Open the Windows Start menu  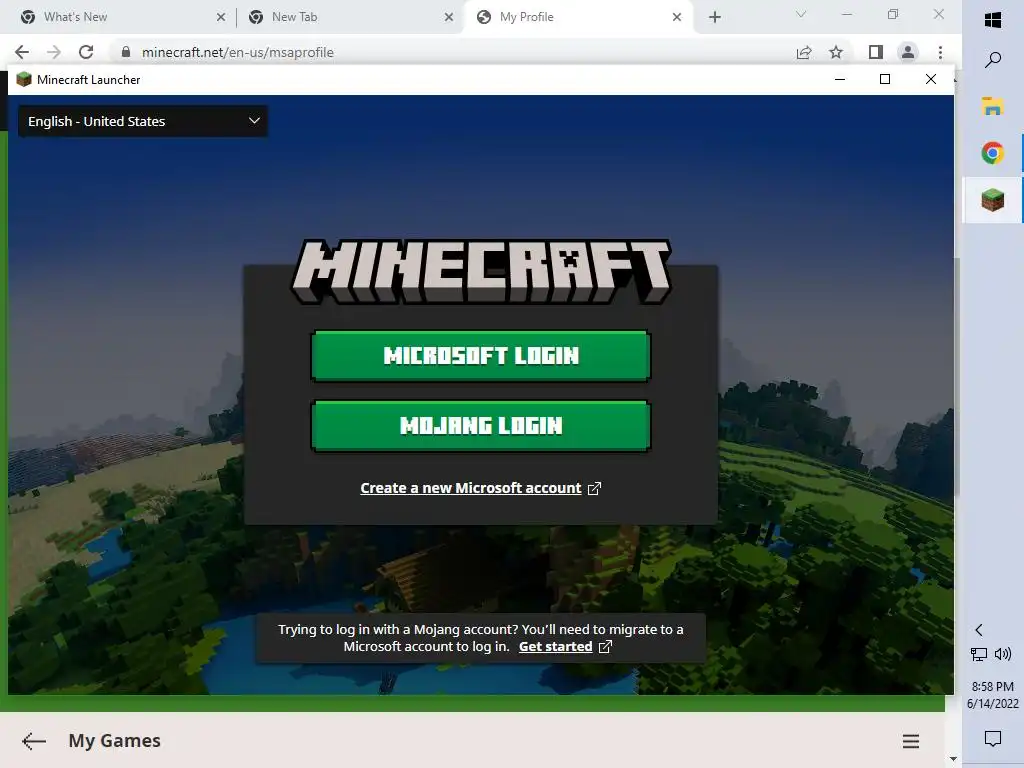[993, 20]
